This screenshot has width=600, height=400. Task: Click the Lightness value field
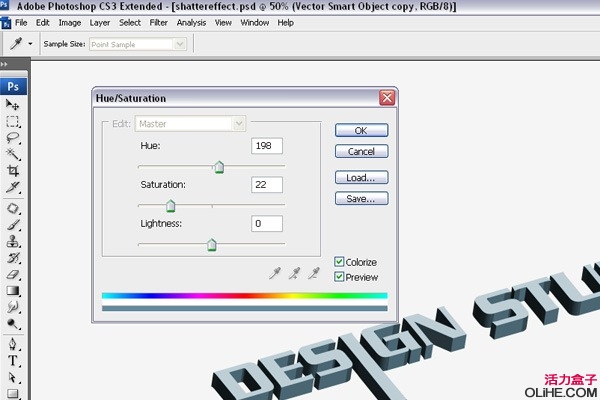pyautogui.click(x=267, y=224)
